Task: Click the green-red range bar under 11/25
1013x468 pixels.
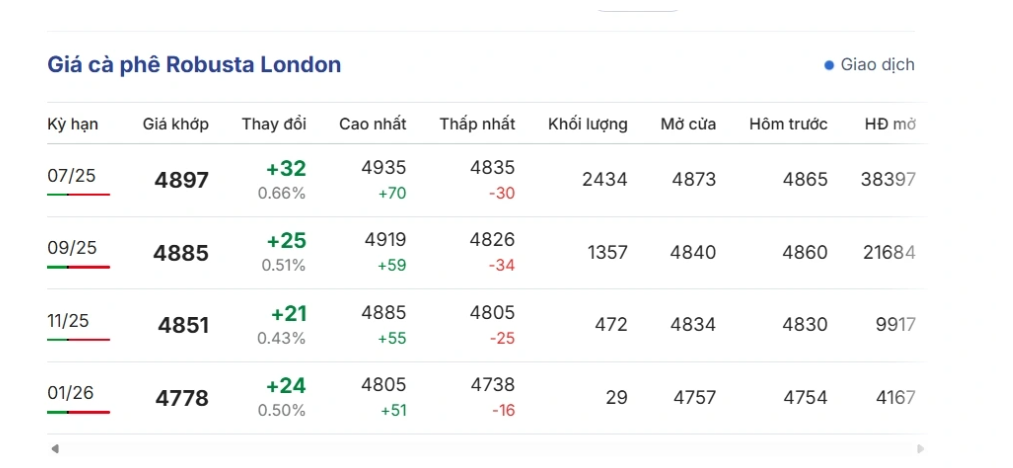Action: coord(78,339)
